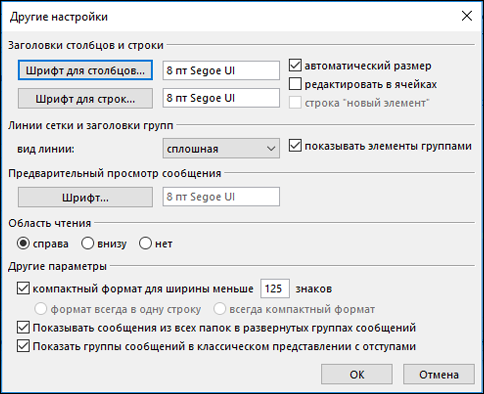
Task: Select the 'внизу' reading pane option
Action: click(x=87, y=243)
